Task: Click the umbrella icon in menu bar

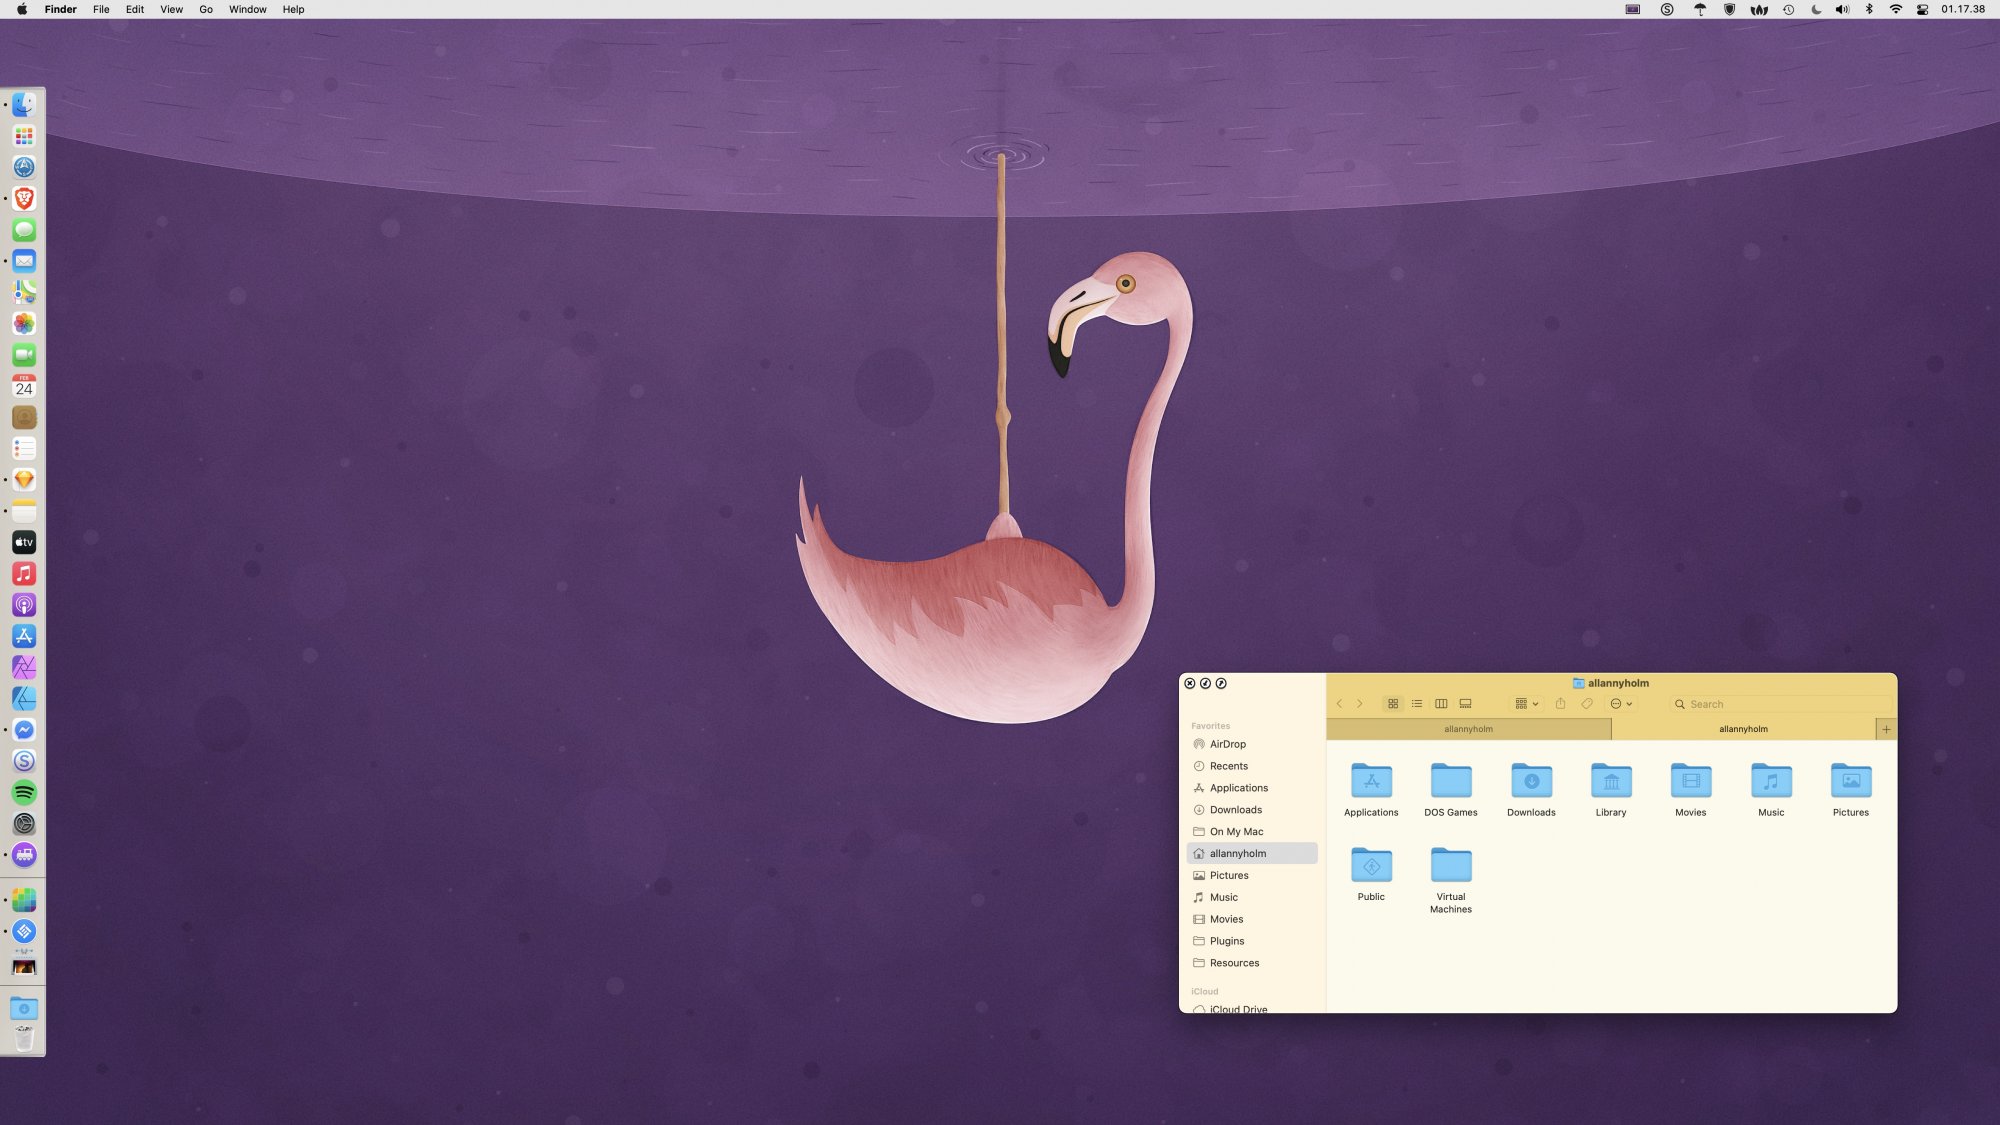Action: [x=1699, y=9]
